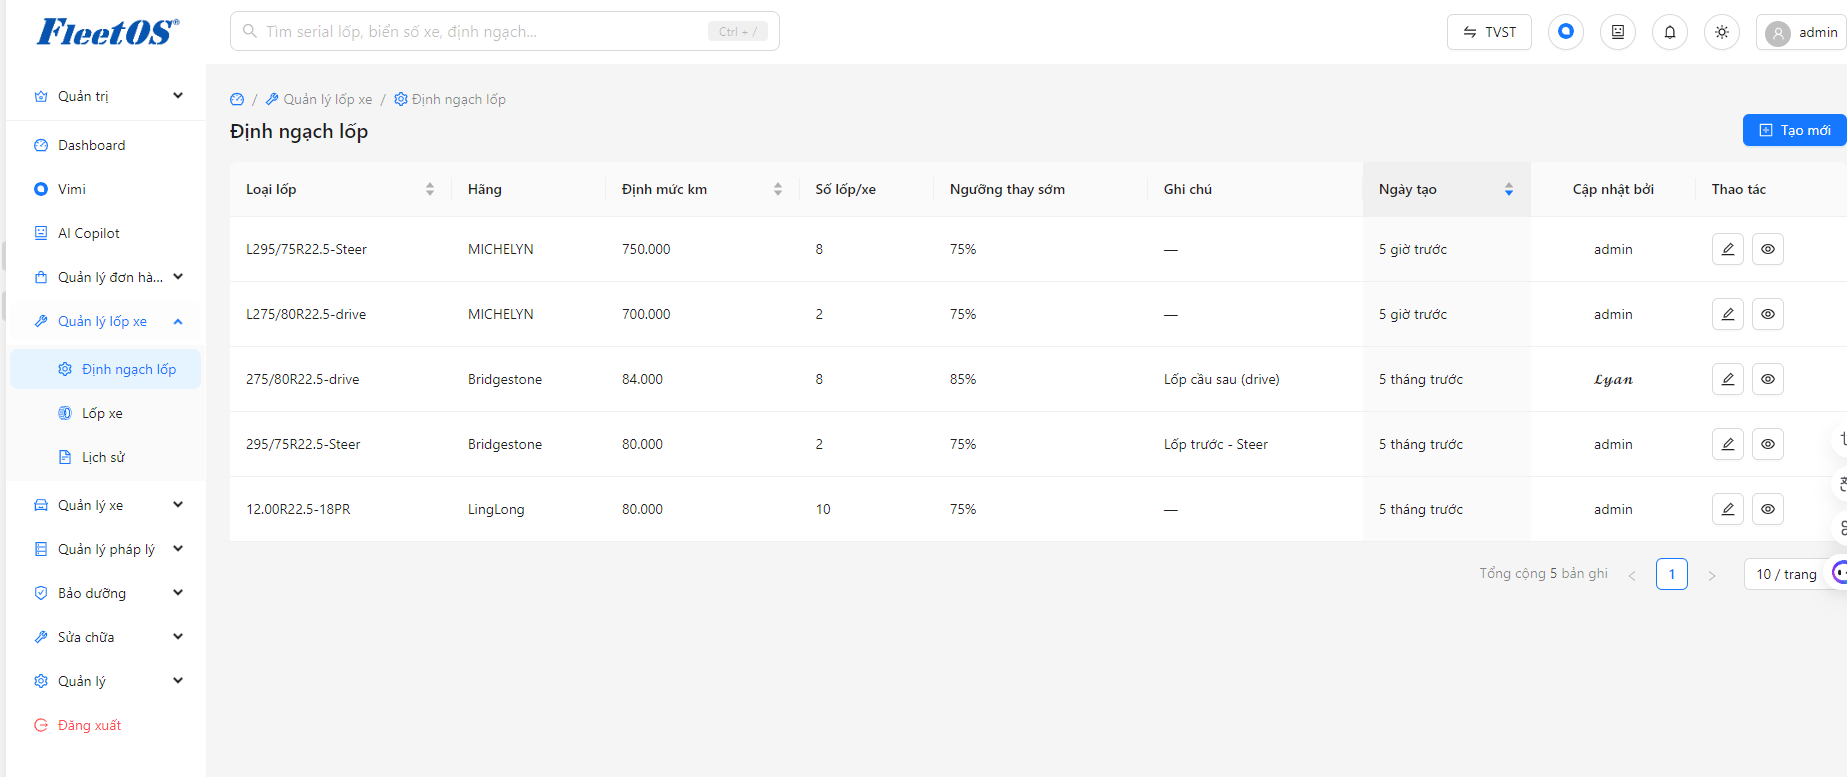Edit the L295/75R22.5-Steer row

[1728, 249]
